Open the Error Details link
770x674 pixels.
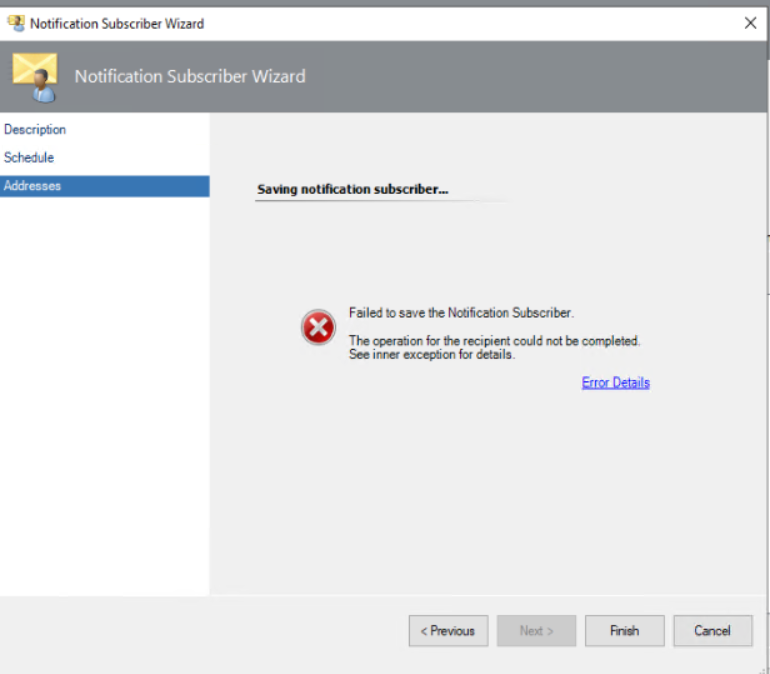(615, 382)
